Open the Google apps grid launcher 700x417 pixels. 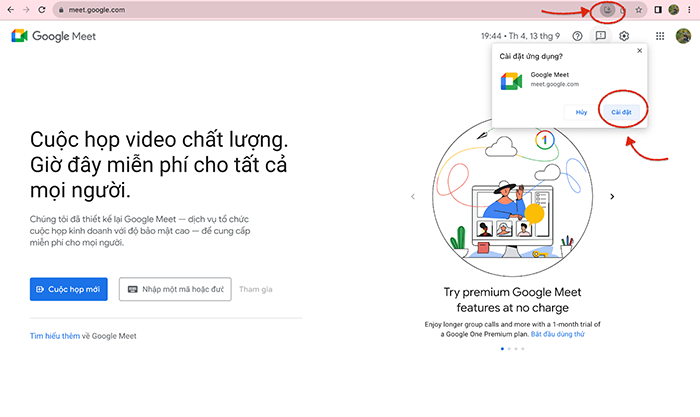(660, 36)
